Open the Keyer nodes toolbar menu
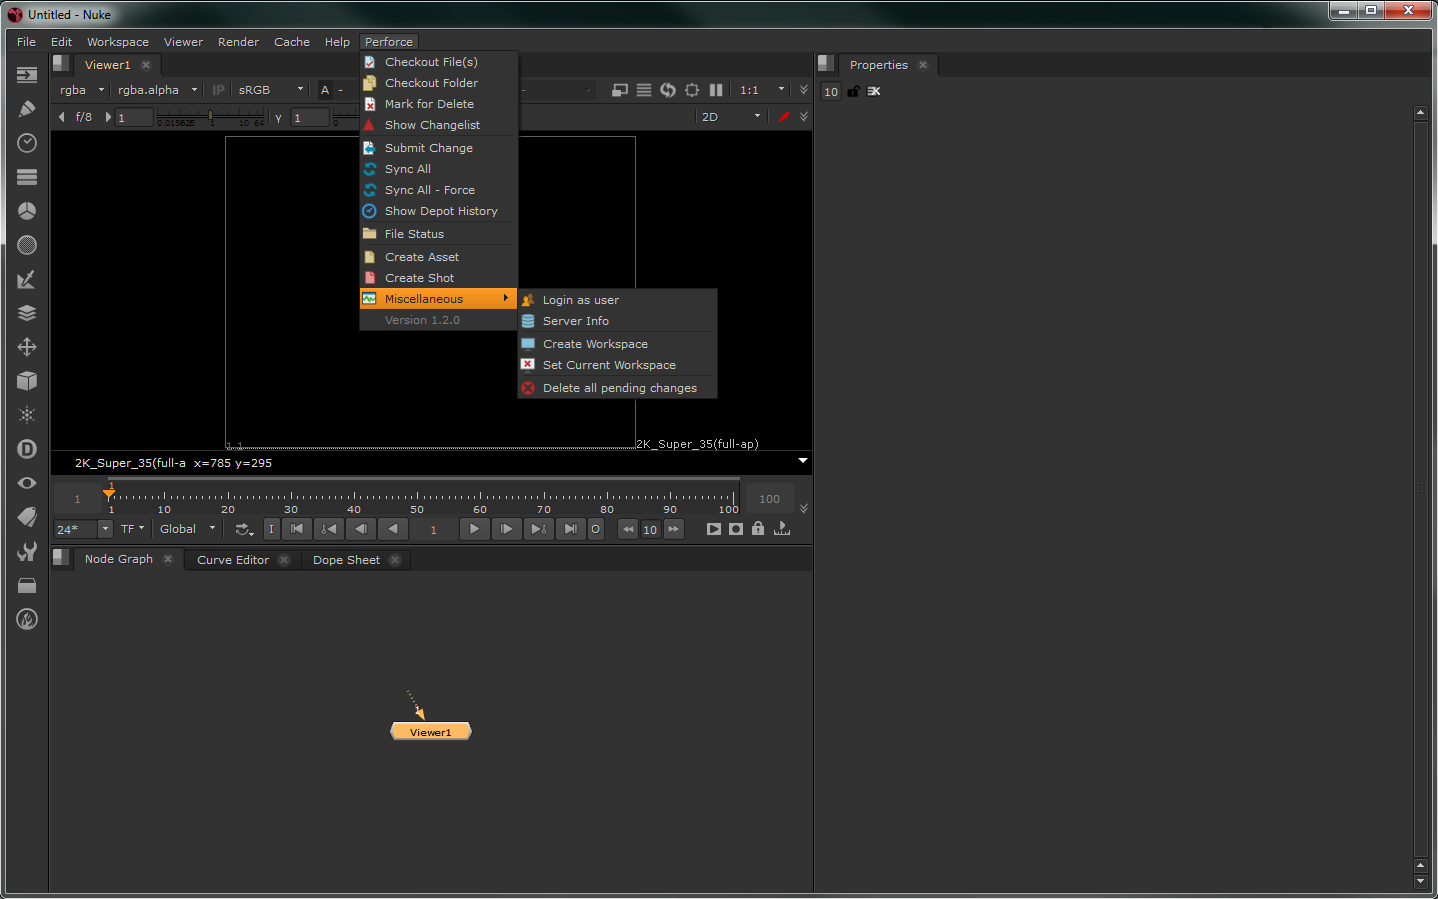The height and width of the screenshot is (899, 1438). (x=27, y=279)
